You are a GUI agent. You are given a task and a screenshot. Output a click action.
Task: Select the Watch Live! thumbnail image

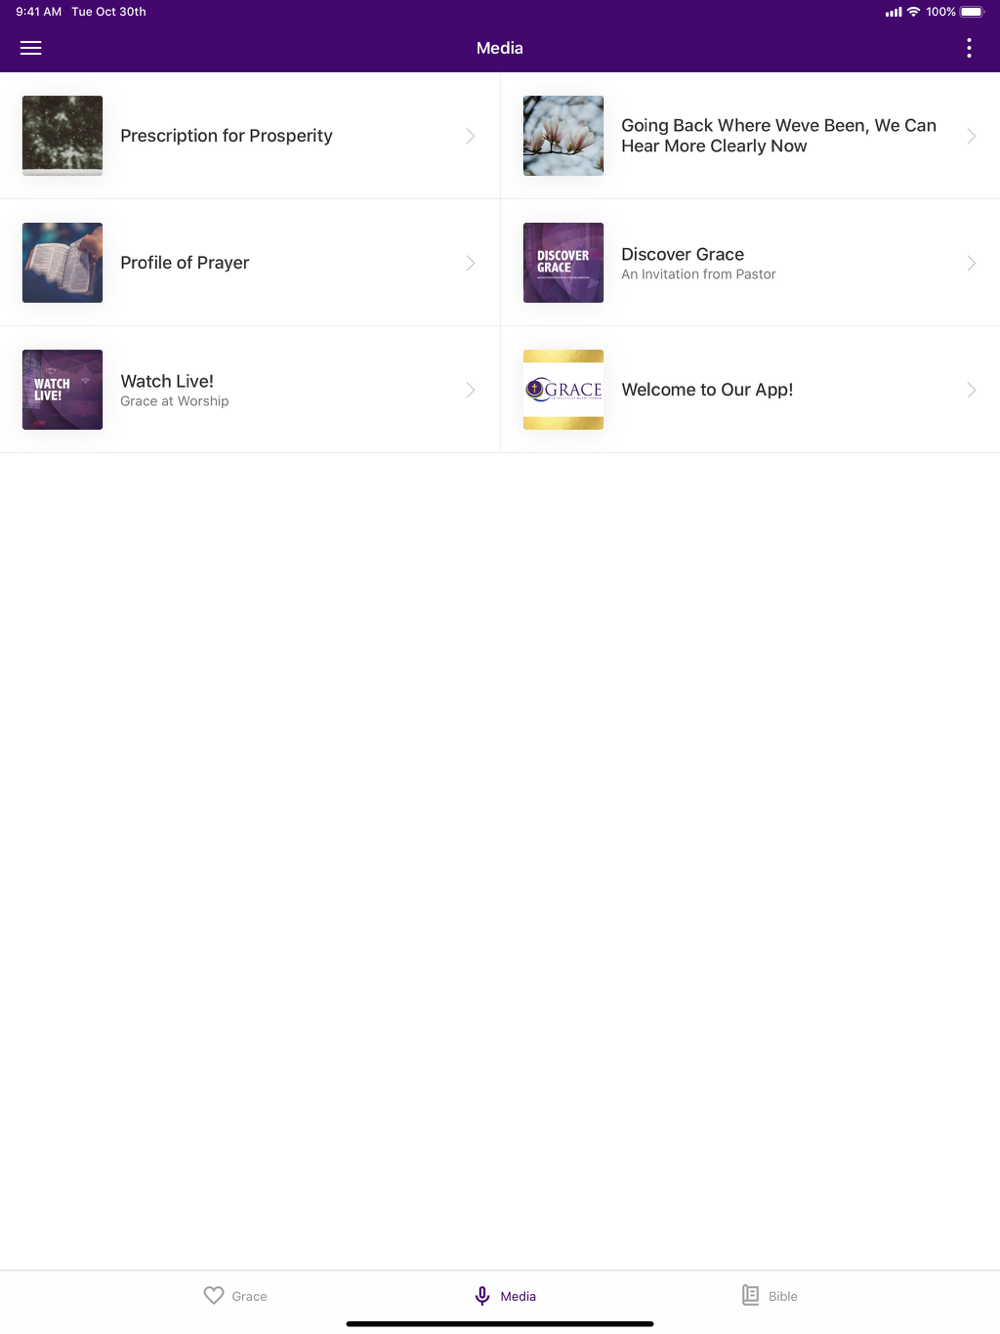point(62,390)
